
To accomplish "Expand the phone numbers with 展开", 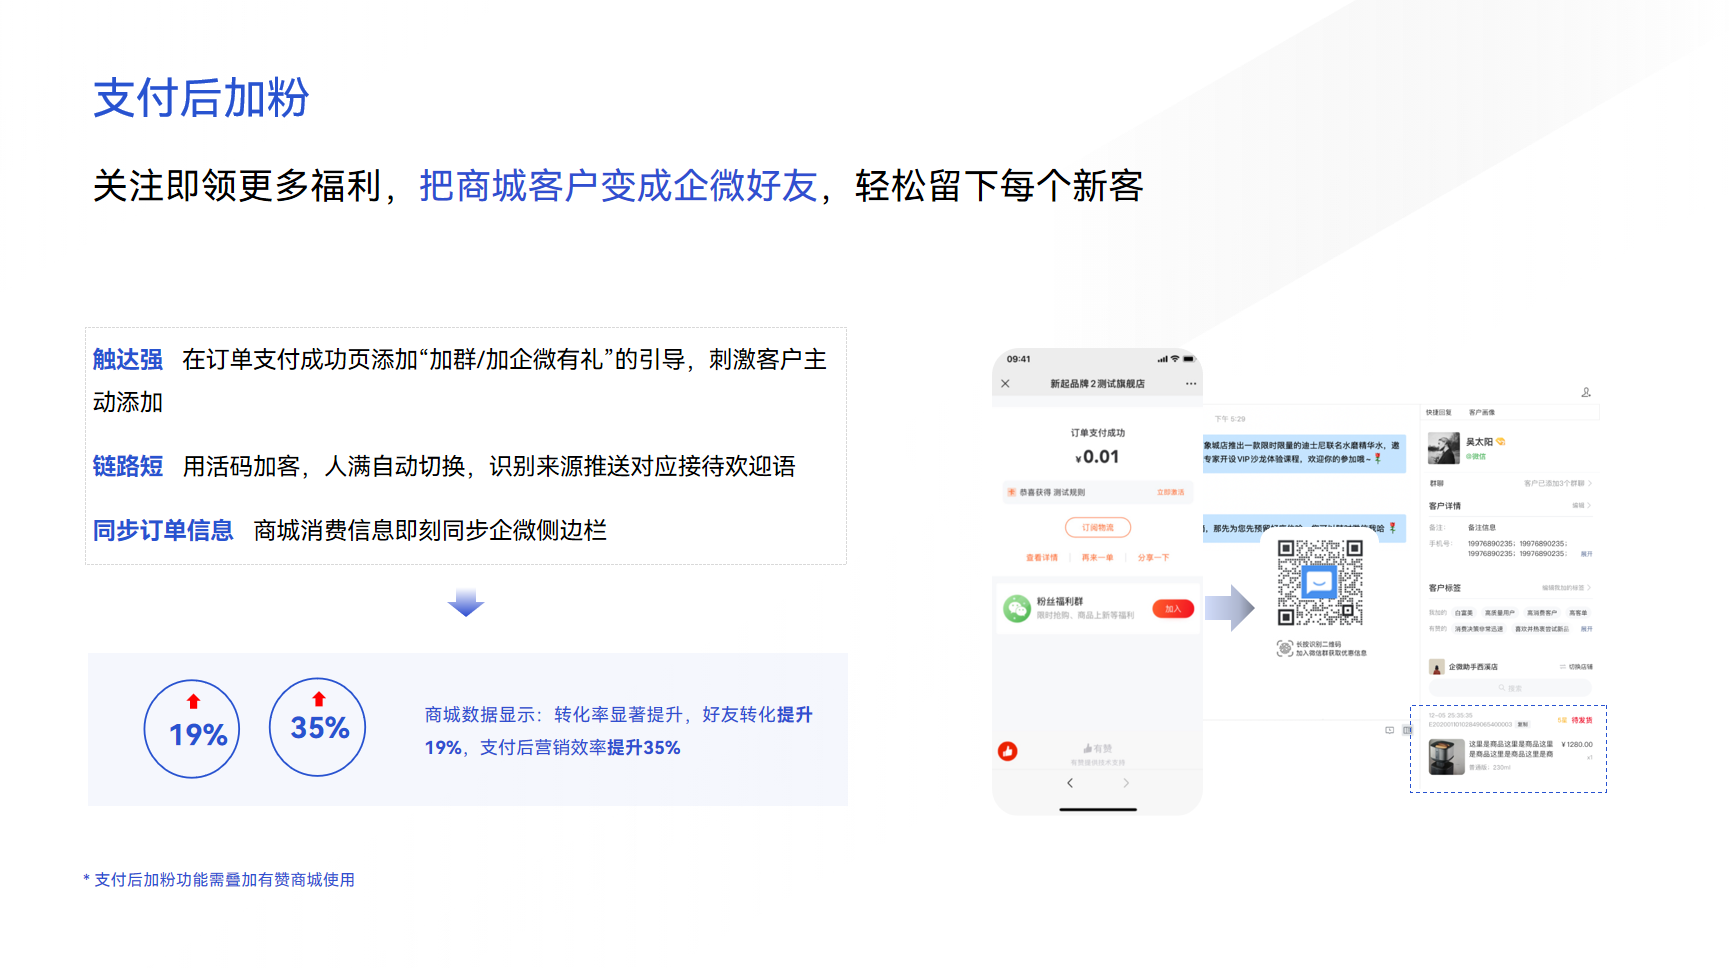I will coord(1586,554).
